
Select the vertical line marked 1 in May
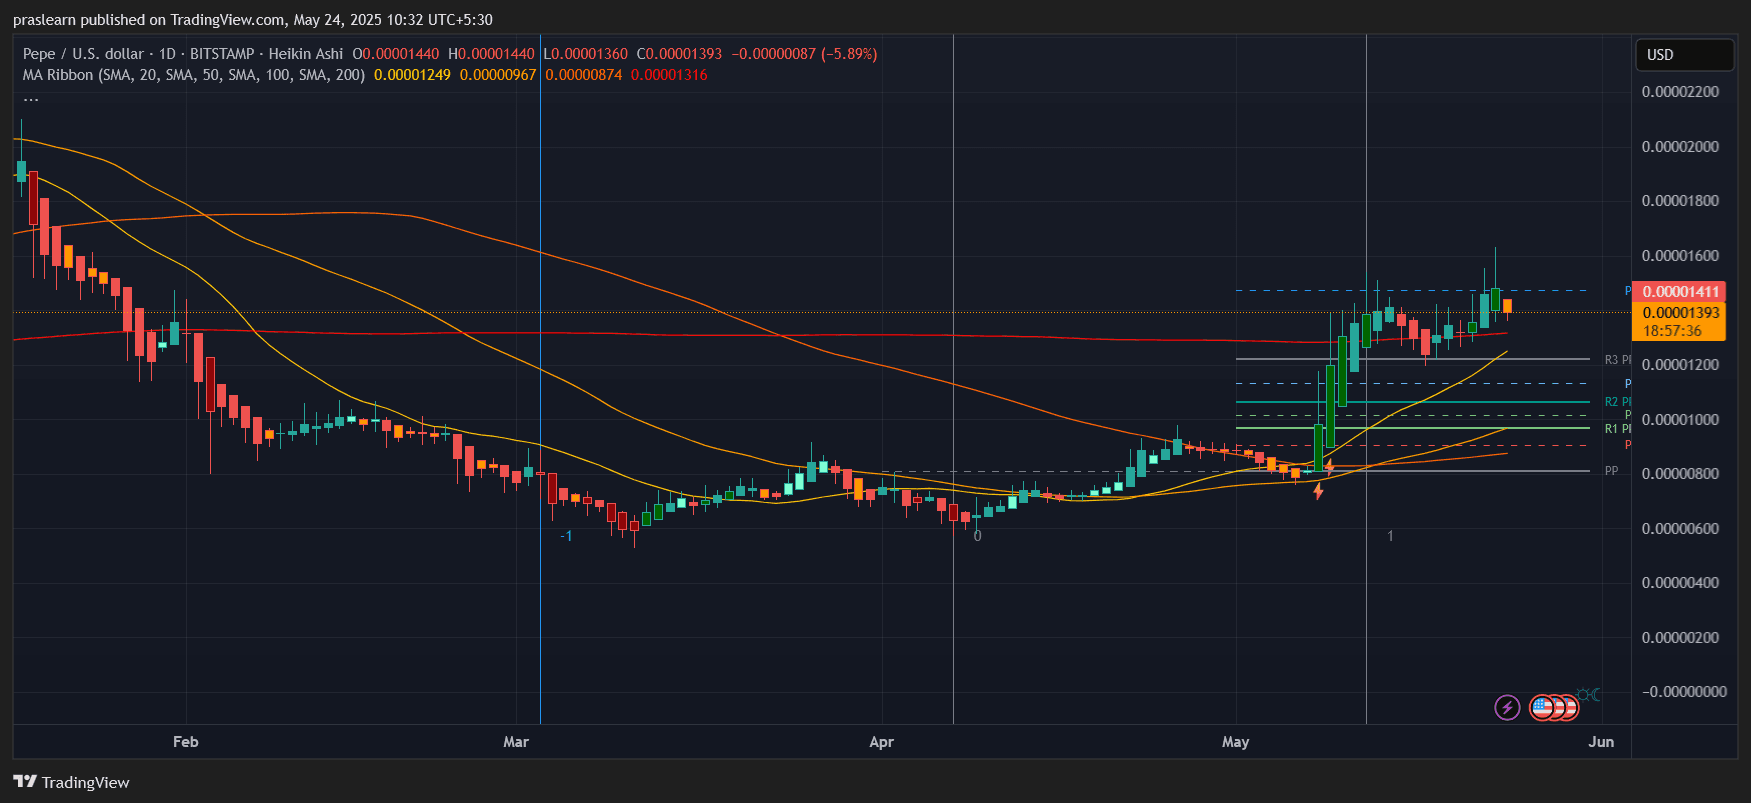point(1366,380)
